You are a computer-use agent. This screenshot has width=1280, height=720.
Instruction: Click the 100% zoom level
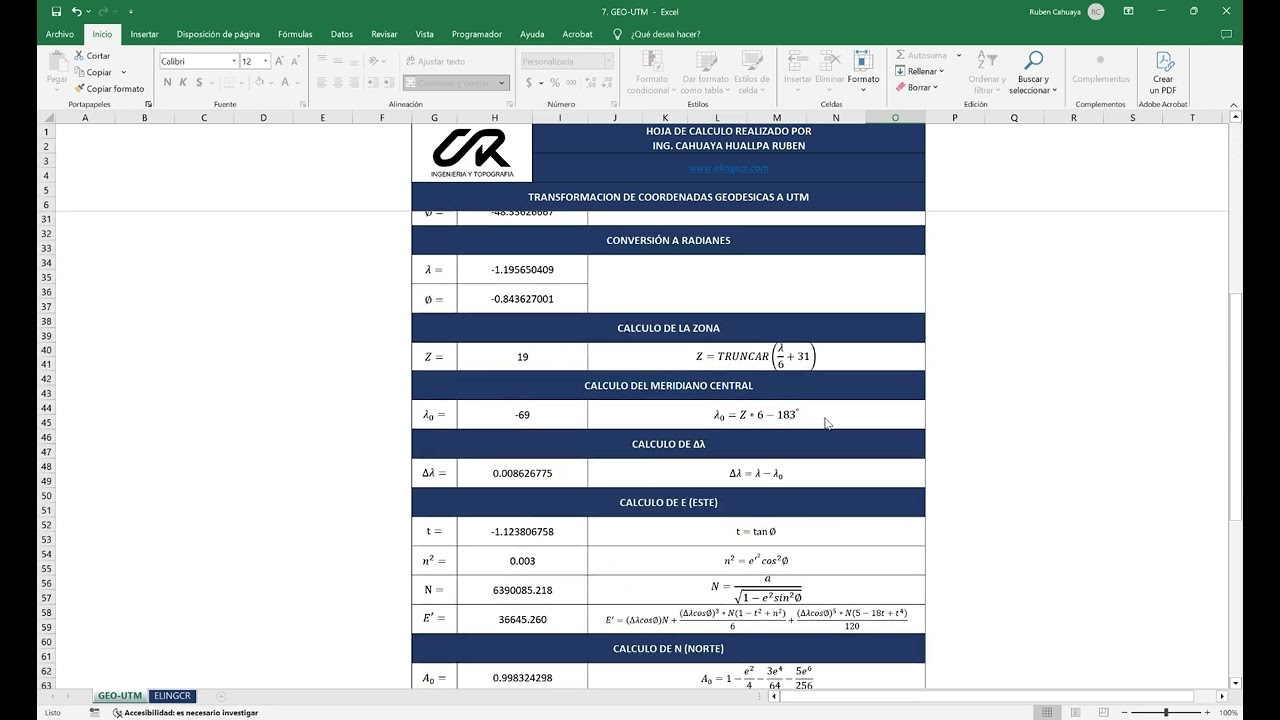click(1229, 713)
